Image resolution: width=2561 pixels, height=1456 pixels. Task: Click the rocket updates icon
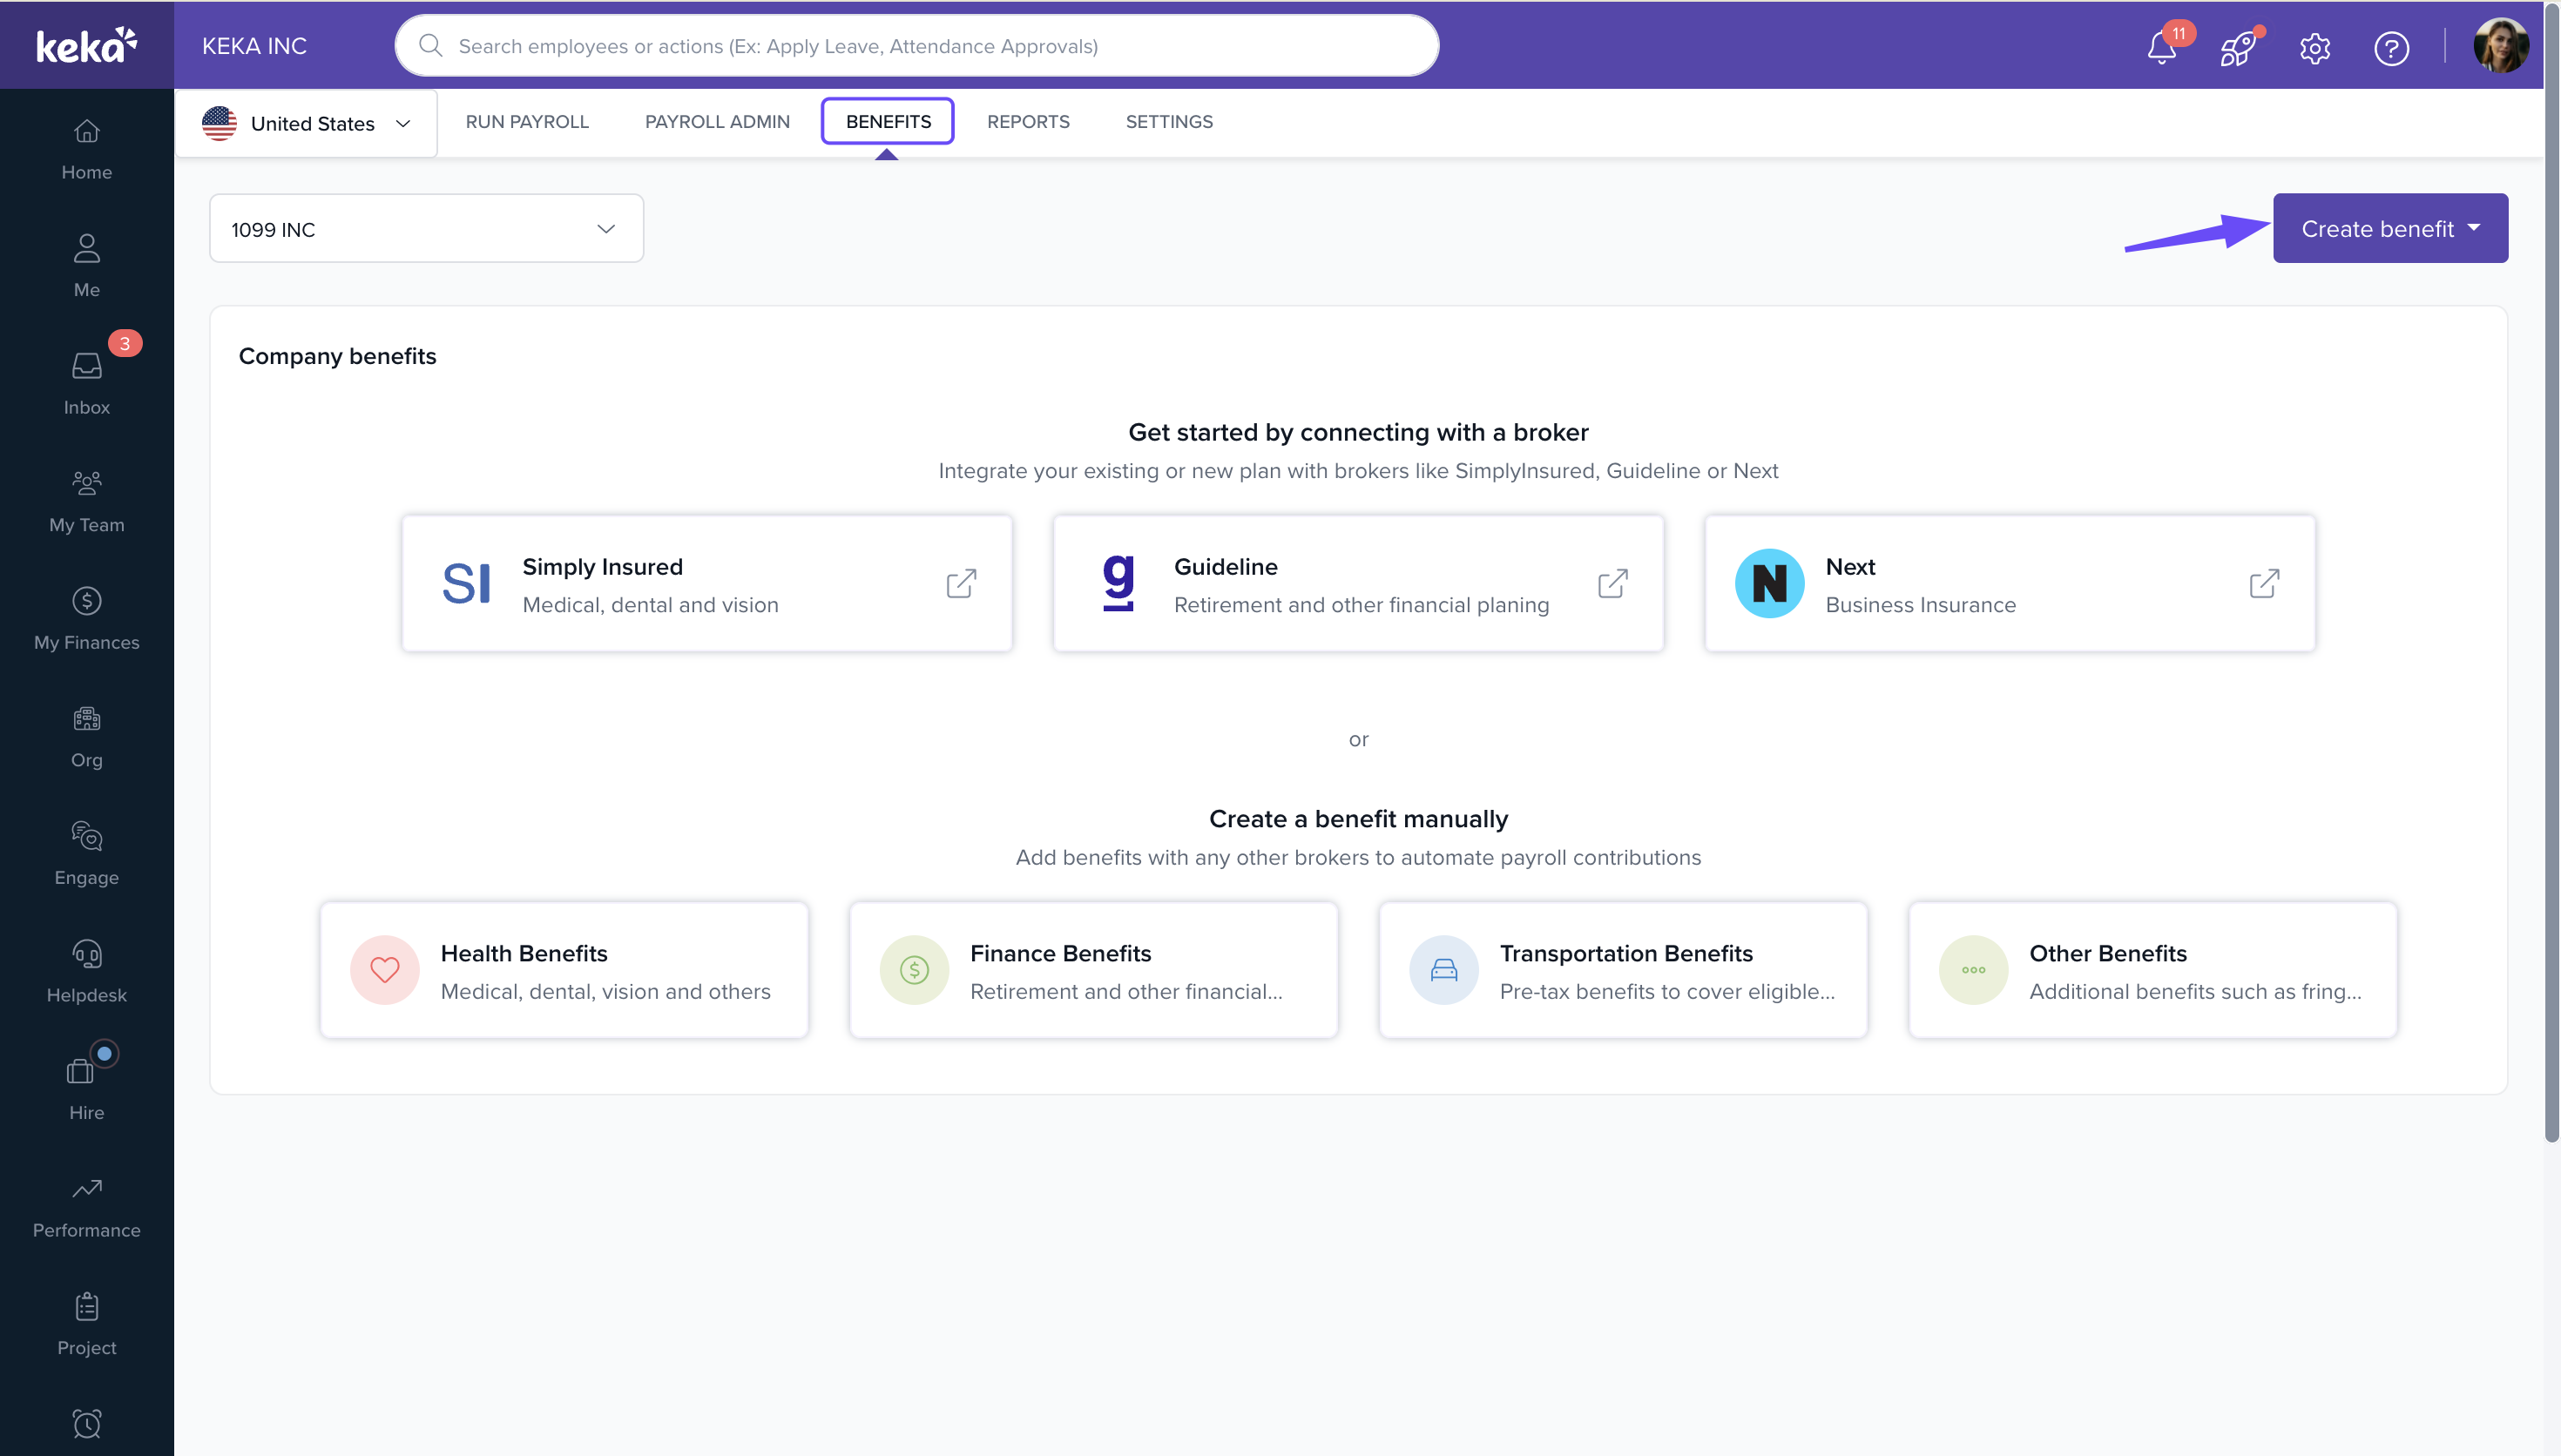[2237, 48]
